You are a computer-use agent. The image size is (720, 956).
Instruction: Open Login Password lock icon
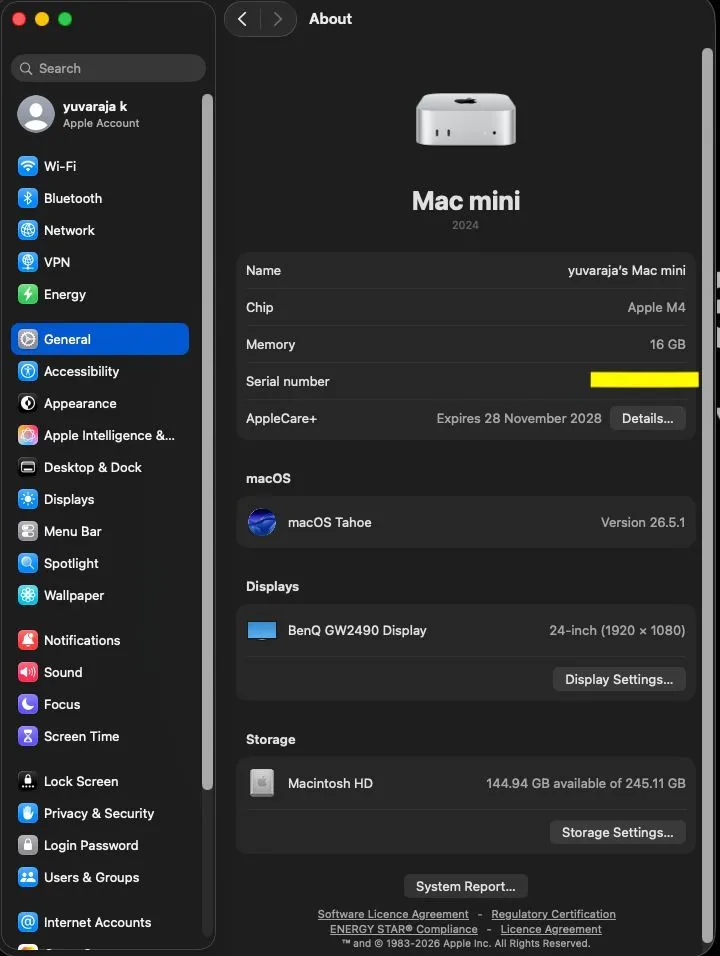(x=27, y=845)
